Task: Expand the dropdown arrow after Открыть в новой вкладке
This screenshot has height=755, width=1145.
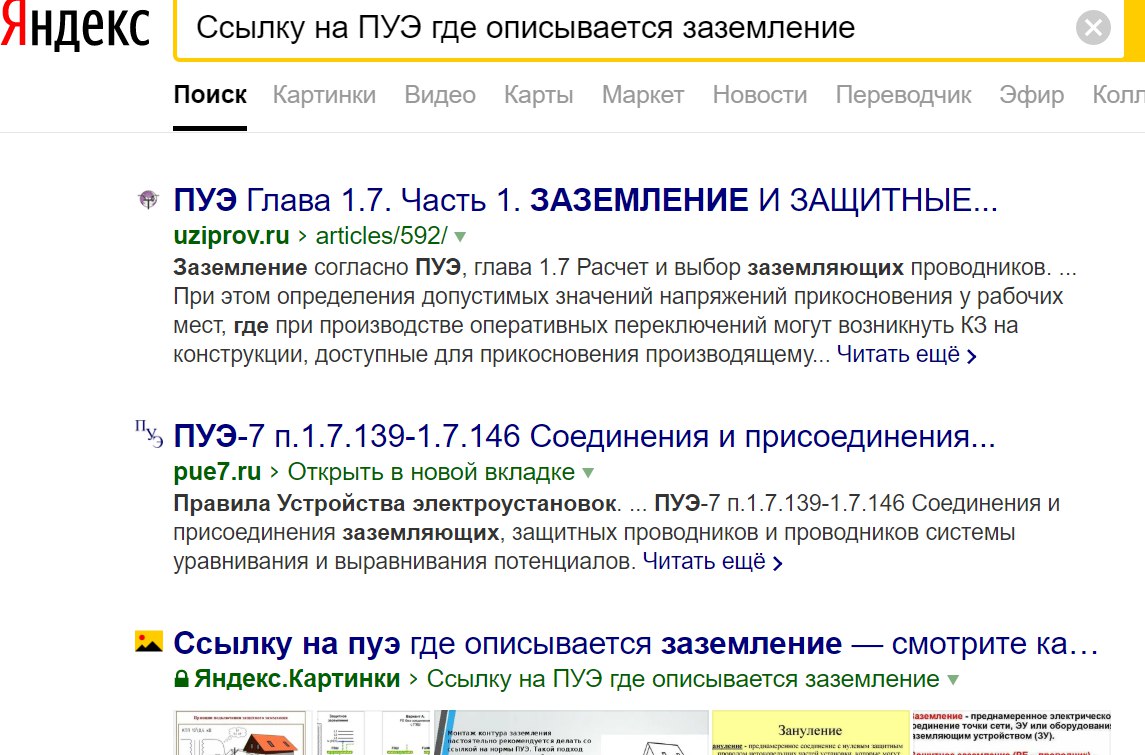Action: pyautogui.click(x=588, y=473)
